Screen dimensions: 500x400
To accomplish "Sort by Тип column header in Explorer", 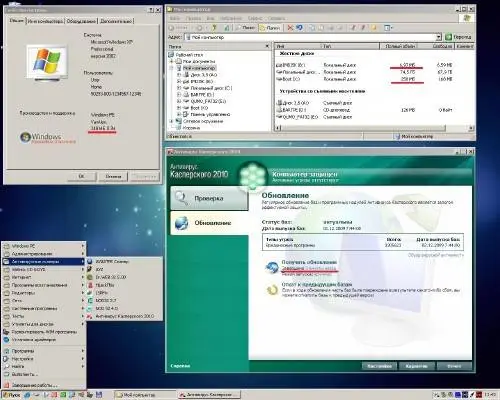I will coord(350,46).
